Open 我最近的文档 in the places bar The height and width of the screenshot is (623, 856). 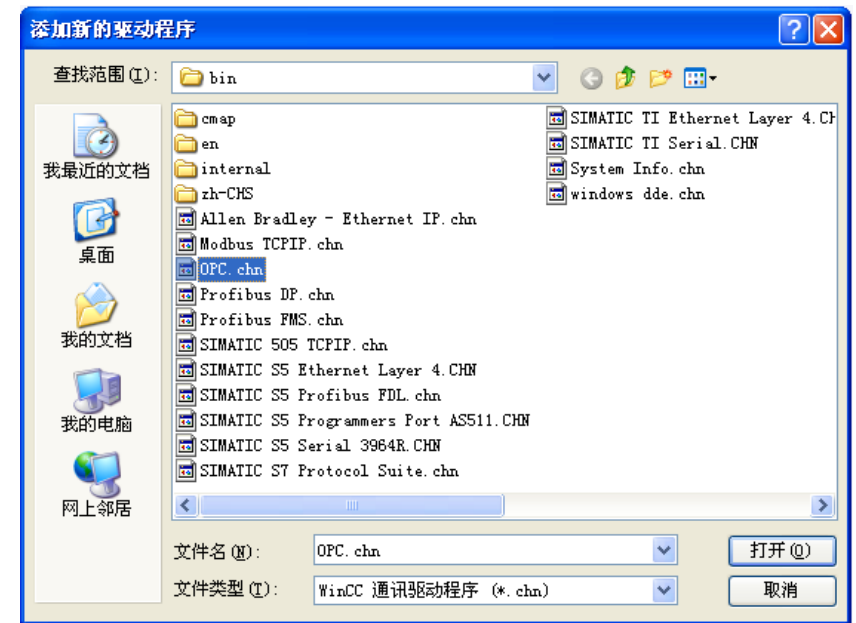point(97,146)
